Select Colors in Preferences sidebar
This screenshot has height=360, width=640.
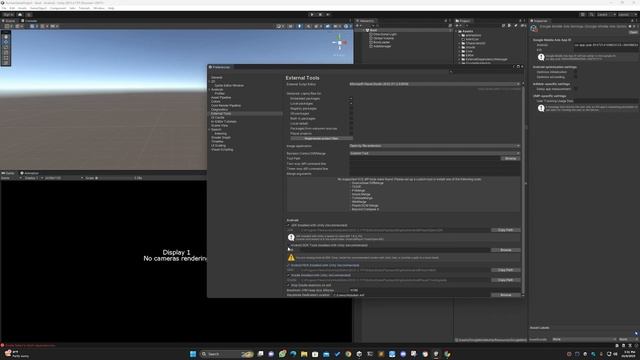[216, 102]
